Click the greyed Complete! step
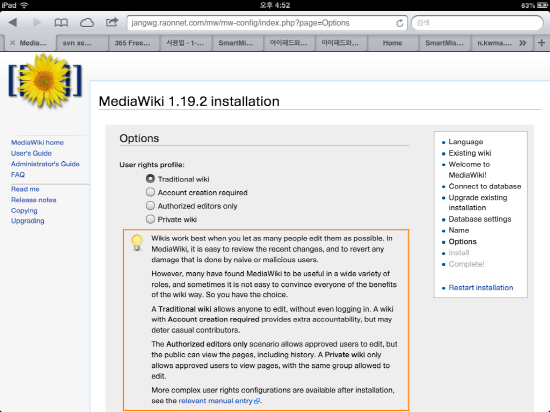The width and height of the screenshot is (550, 412). click(466, 264)
